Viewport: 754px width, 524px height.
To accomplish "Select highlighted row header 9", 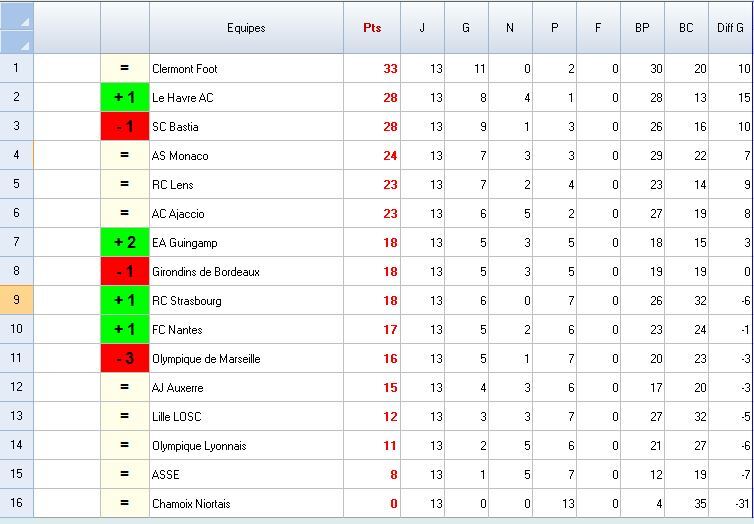I will pyautogui.click(x=17, y=301).
